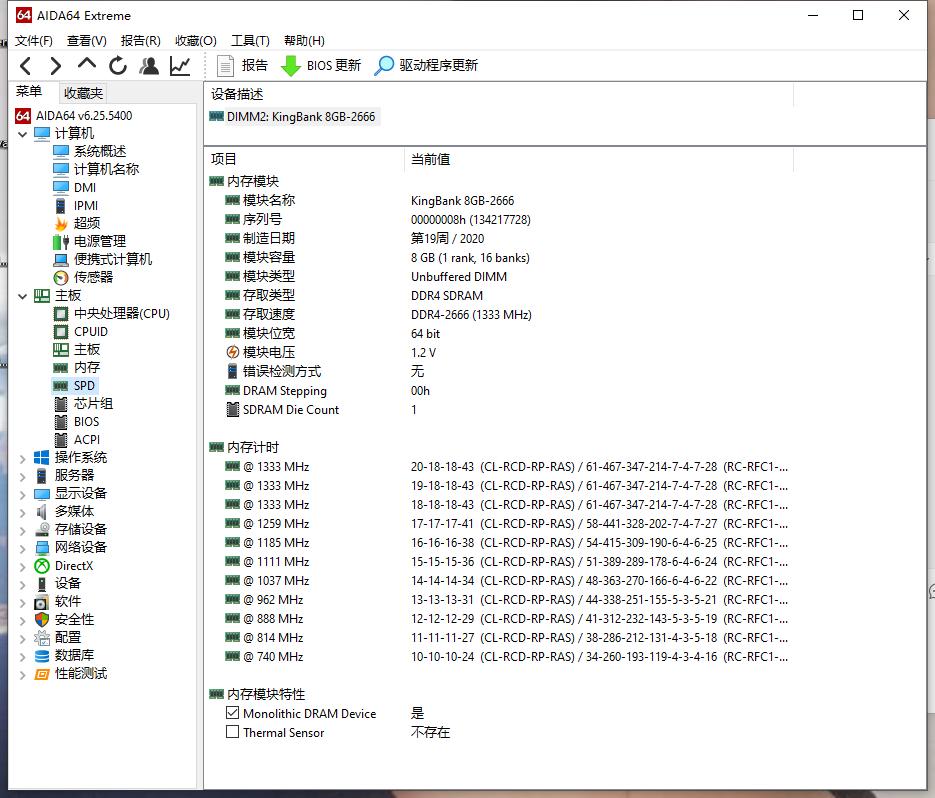Toggle the Thermal Sensor checkbox
The height and width of the screenshot is (798, 935).
tap(233, 732)
